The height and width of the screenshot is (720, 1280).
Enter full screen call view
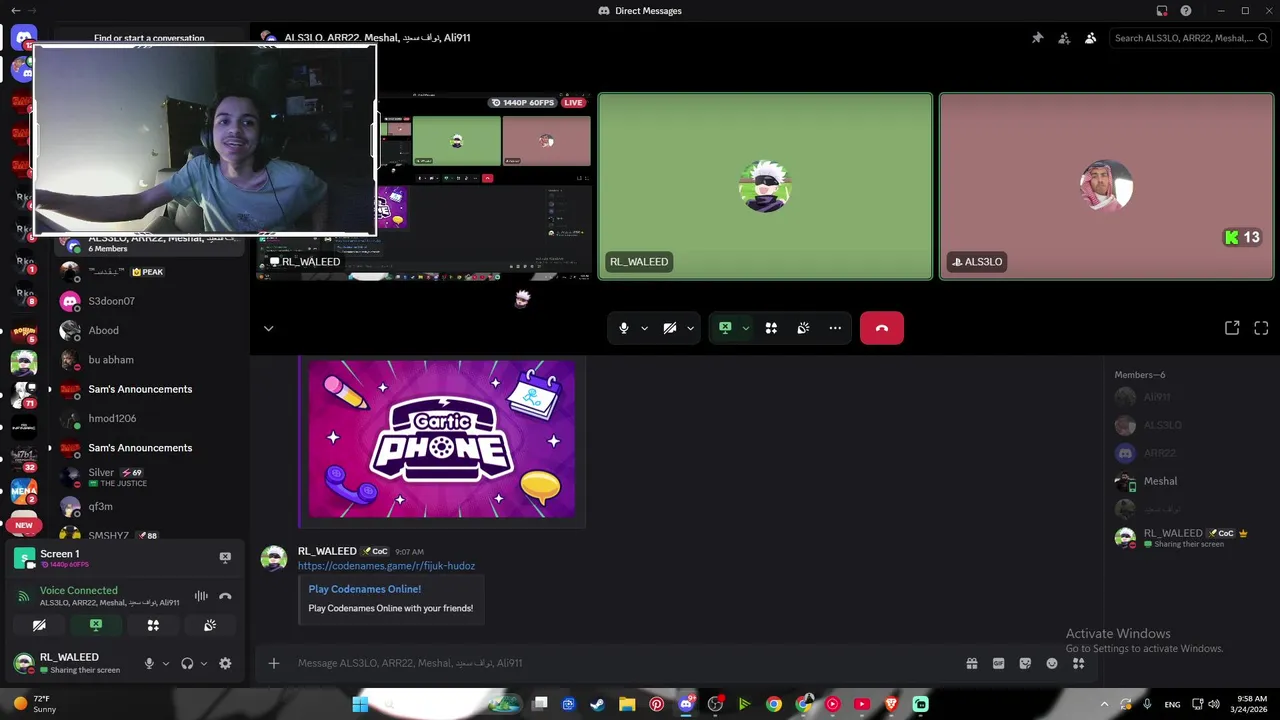coord(1261,328)
